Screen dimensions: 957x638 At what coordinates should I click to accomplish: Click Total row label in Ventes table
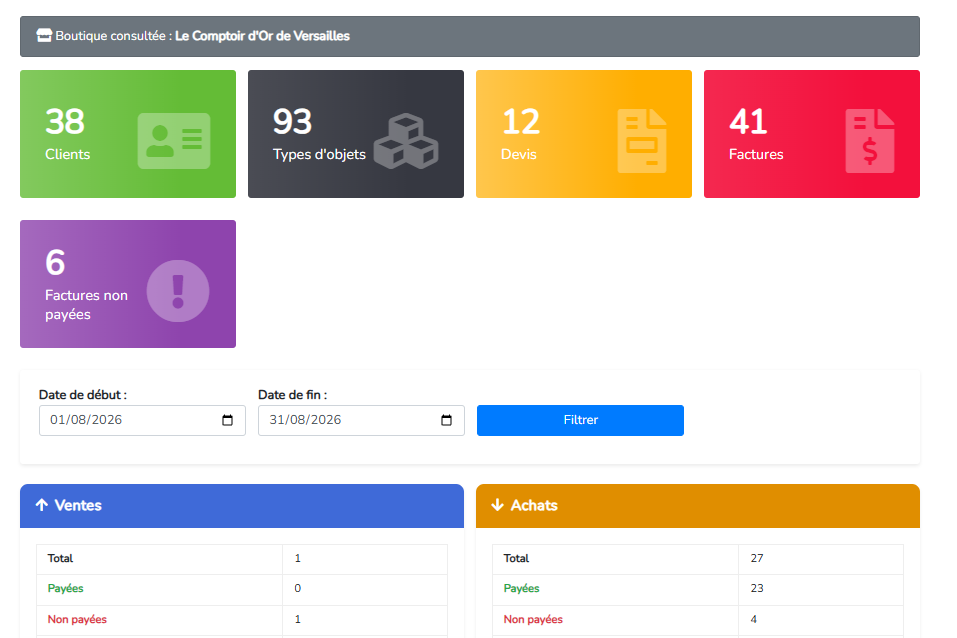[x=60, y=558]
